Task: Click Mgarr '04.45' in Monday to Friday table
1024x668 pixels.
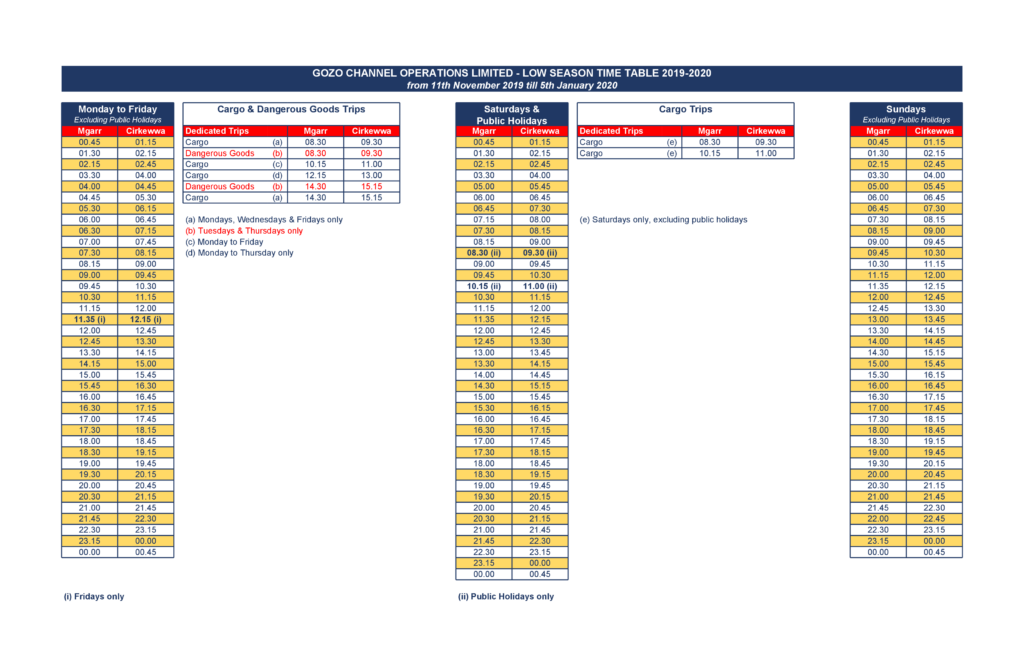Action: click(x=89, y=198)
